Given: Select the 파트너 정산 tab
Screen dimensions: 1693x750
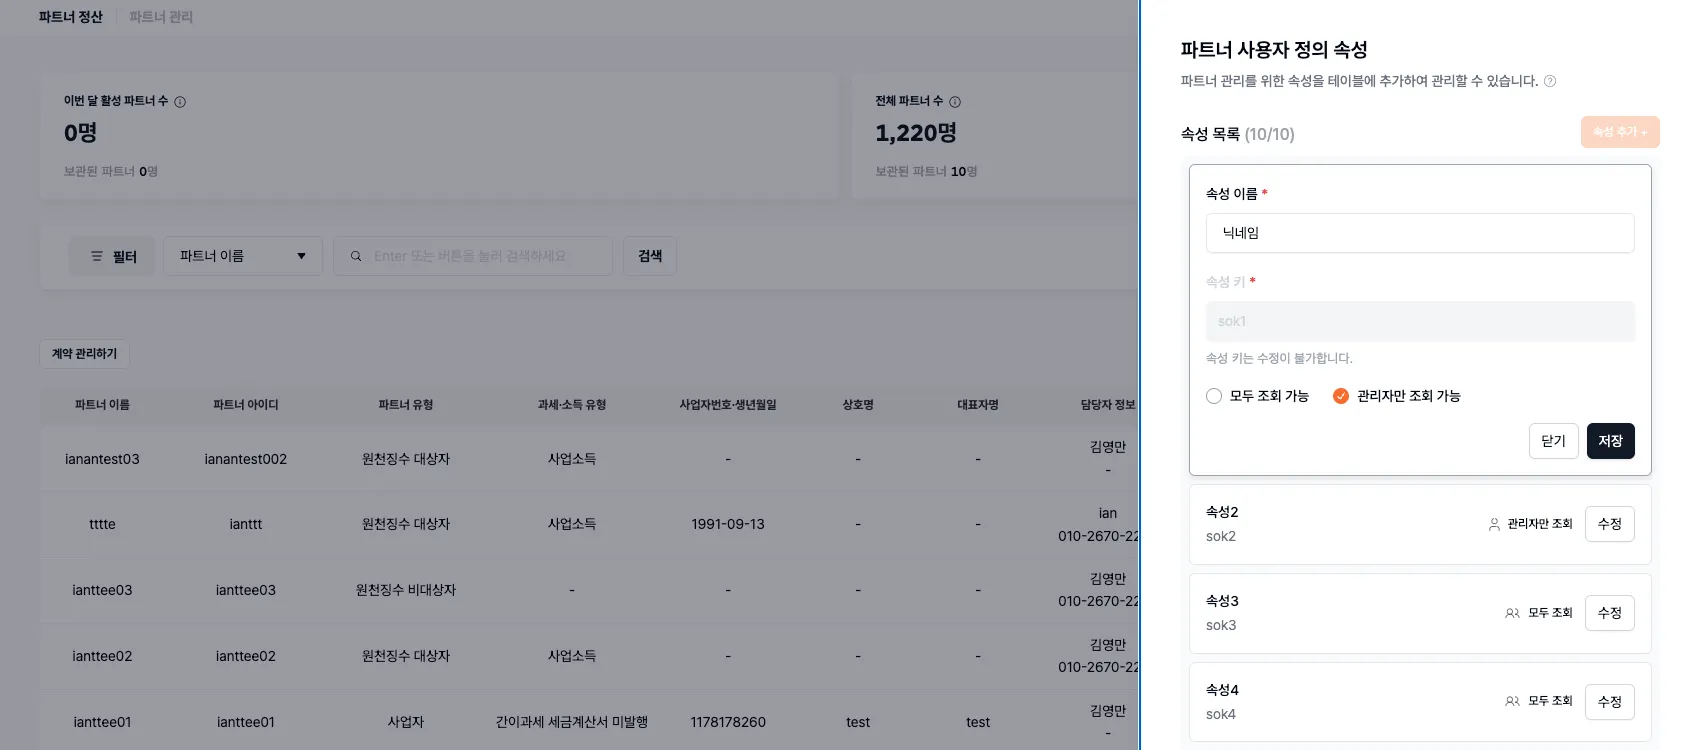Looking at the screenshot, I should (x=69, y=16).
